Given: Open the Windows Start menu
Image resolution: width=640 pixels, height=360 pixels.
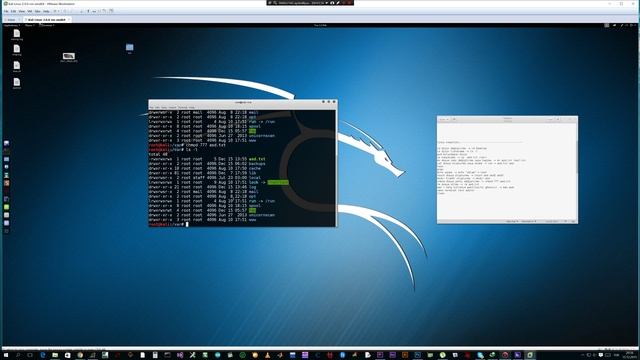Looking at the screenshot, I should 6,355.
